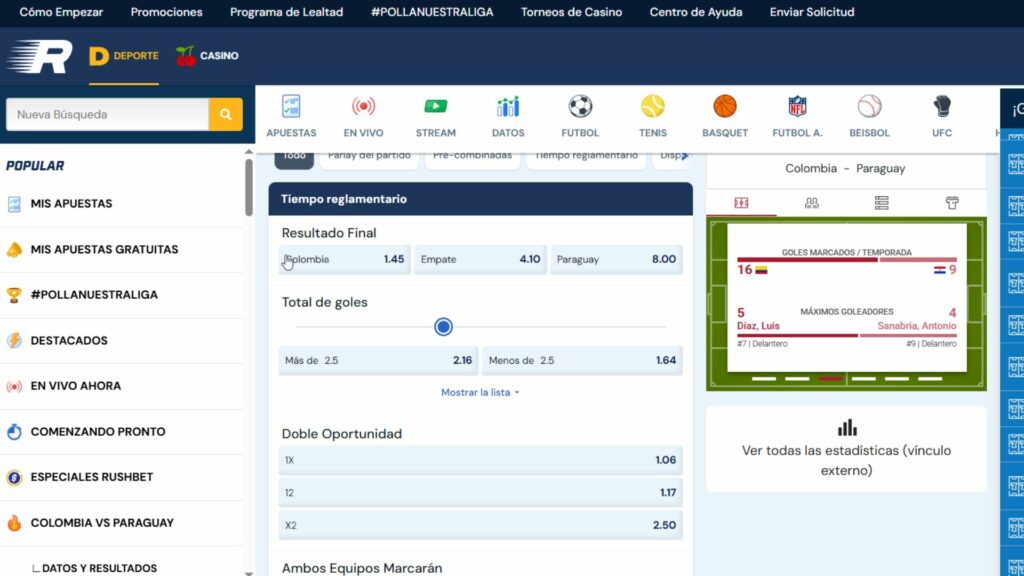Click the stats carousel active red indicator
1024x576 pixels.
(830, 378)
